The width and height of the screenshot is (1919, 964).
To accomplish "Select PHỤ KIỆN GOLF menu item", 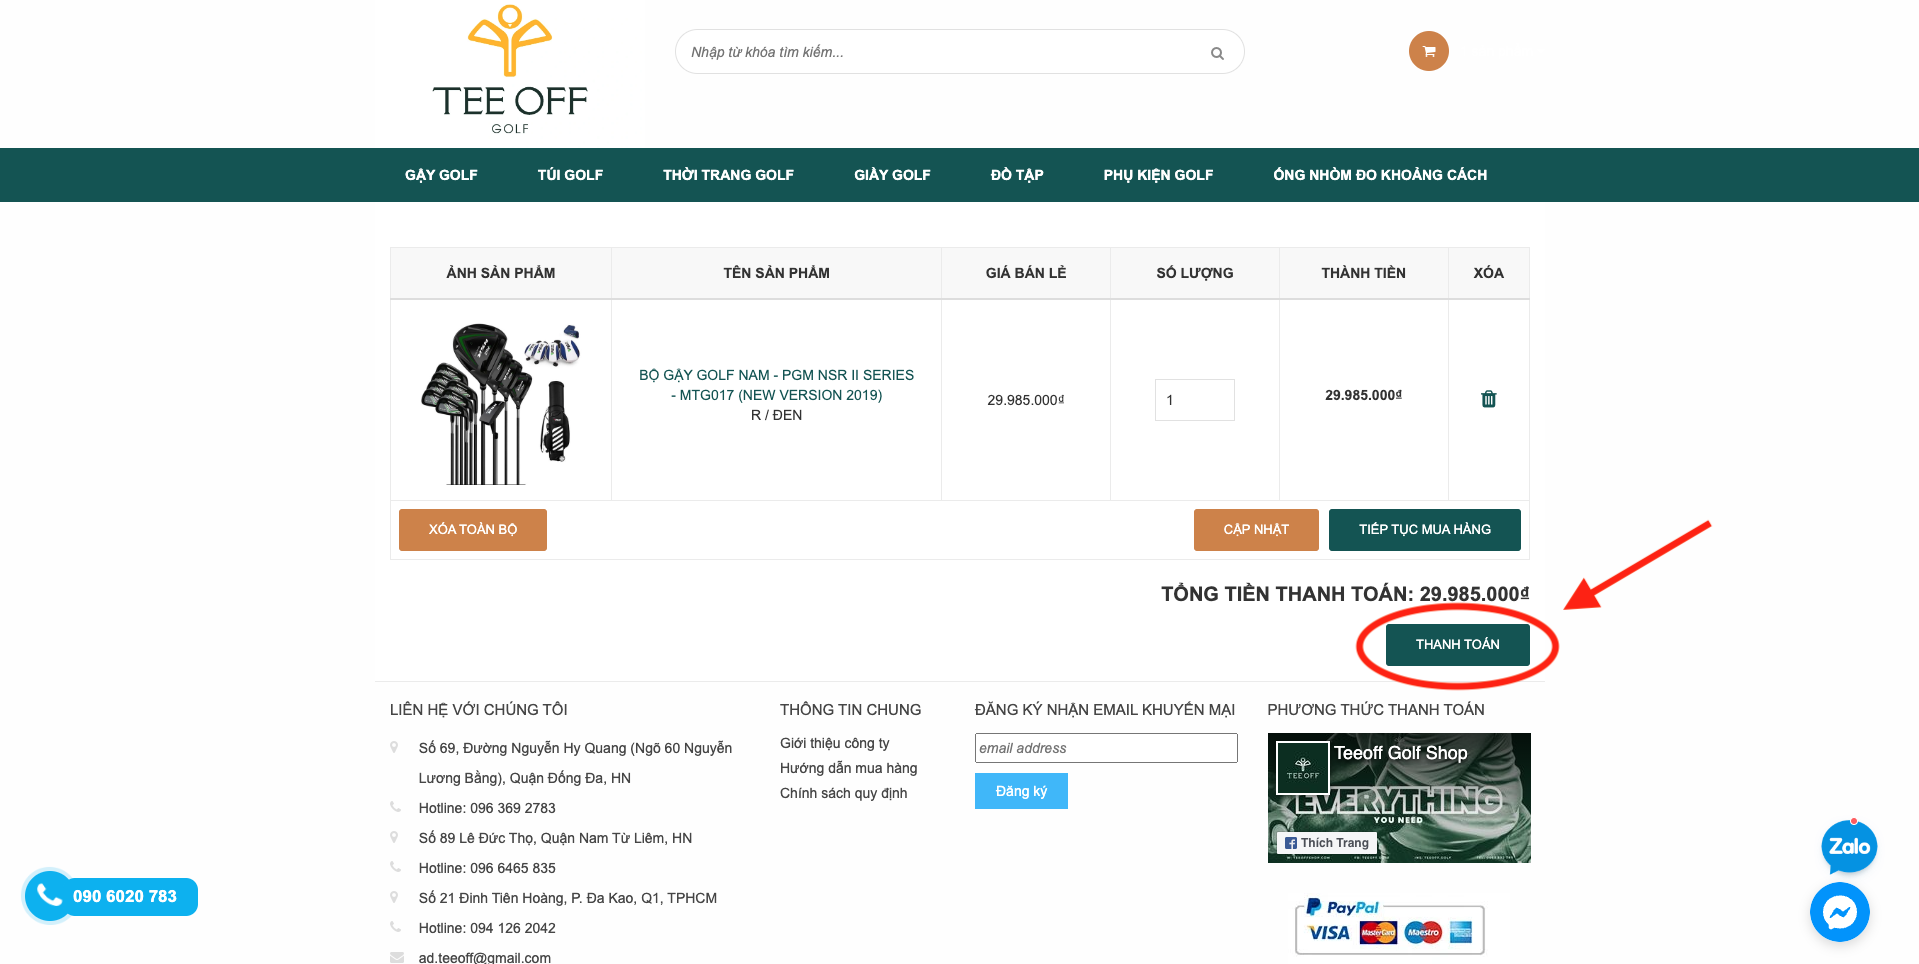I will point(1158,175).
